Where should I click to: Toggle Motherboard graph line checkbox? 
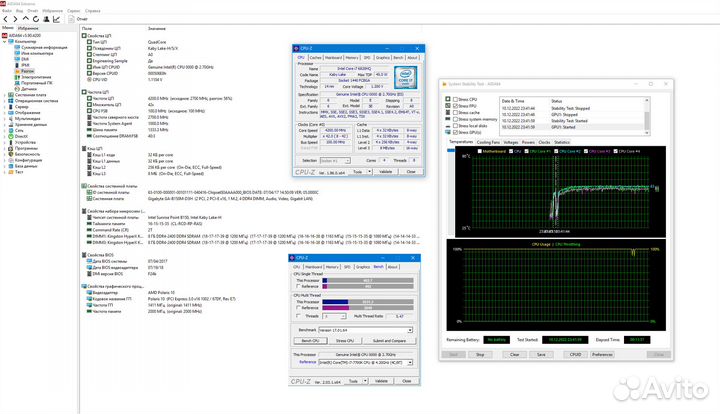click(x=479, y=151)
